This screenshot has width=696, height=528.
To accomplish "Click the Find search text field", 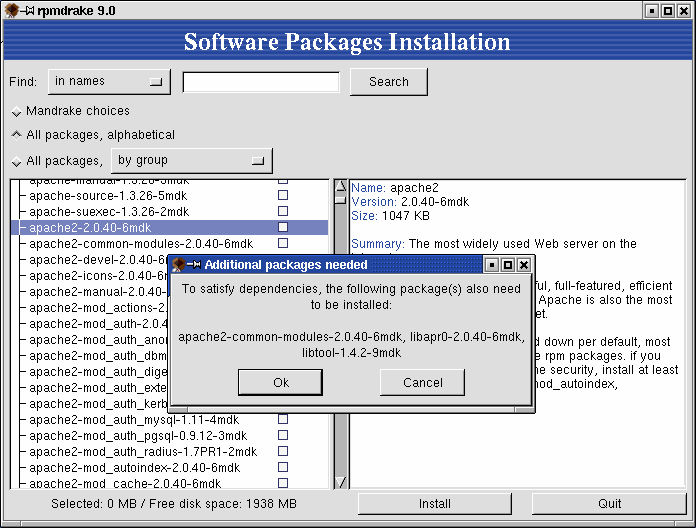I will [261, 82].
